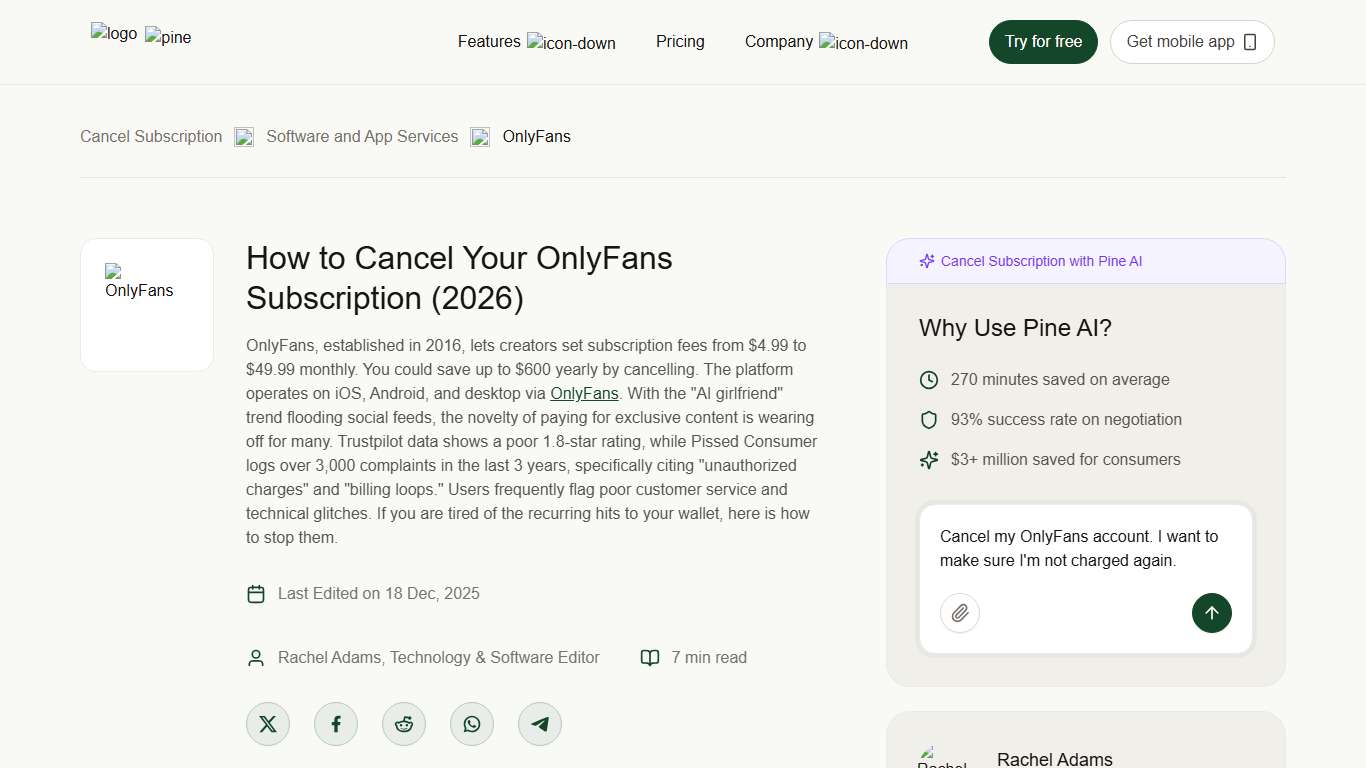This screenshot has width=1366, height=768.
Task: Share article on X
Action: point(267,723)
